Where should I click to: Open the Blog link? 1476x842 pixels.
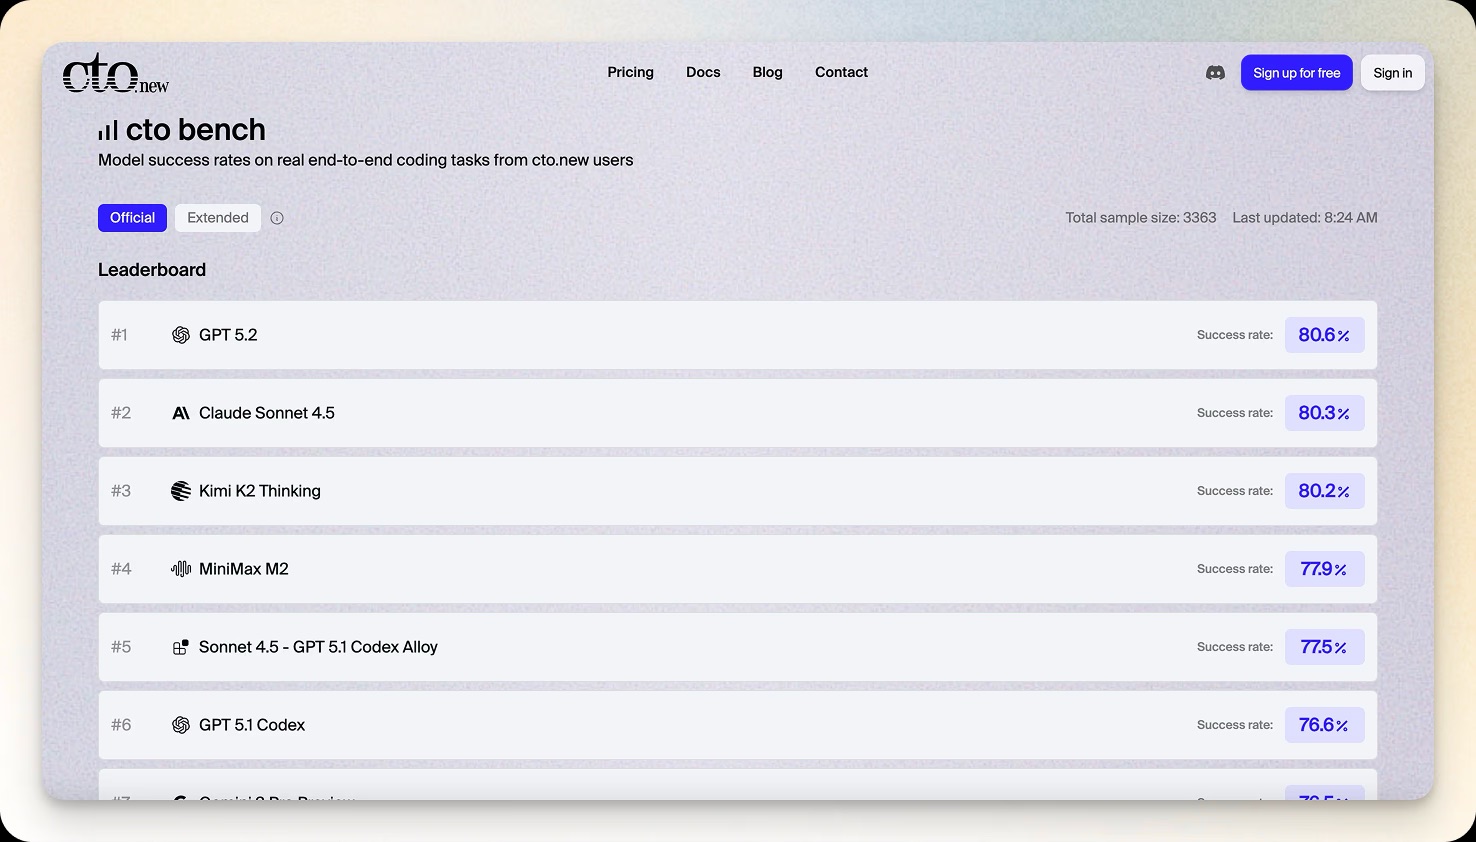(767, 72)
